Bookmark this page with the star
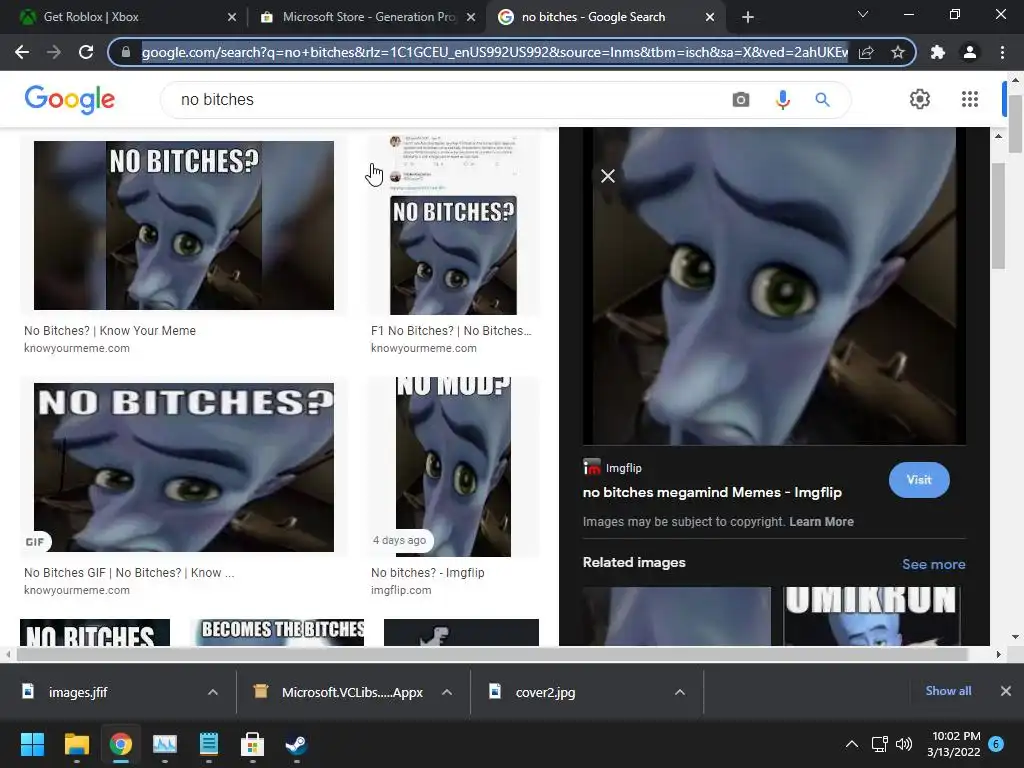The height and width of the screenshot is (768, 1024). click(898, 52)
